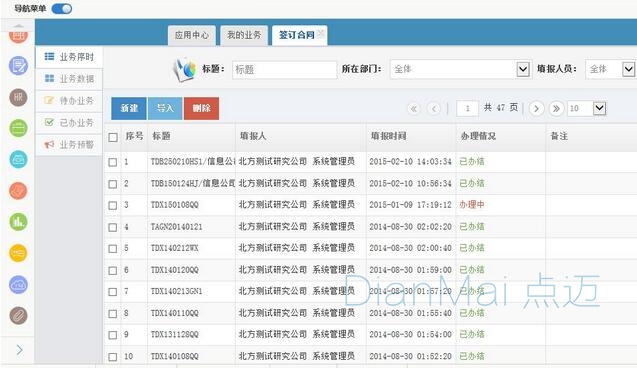Open the purple document-edit sidebar icon
Screen dimensions: 637x368
coord(18,65)
